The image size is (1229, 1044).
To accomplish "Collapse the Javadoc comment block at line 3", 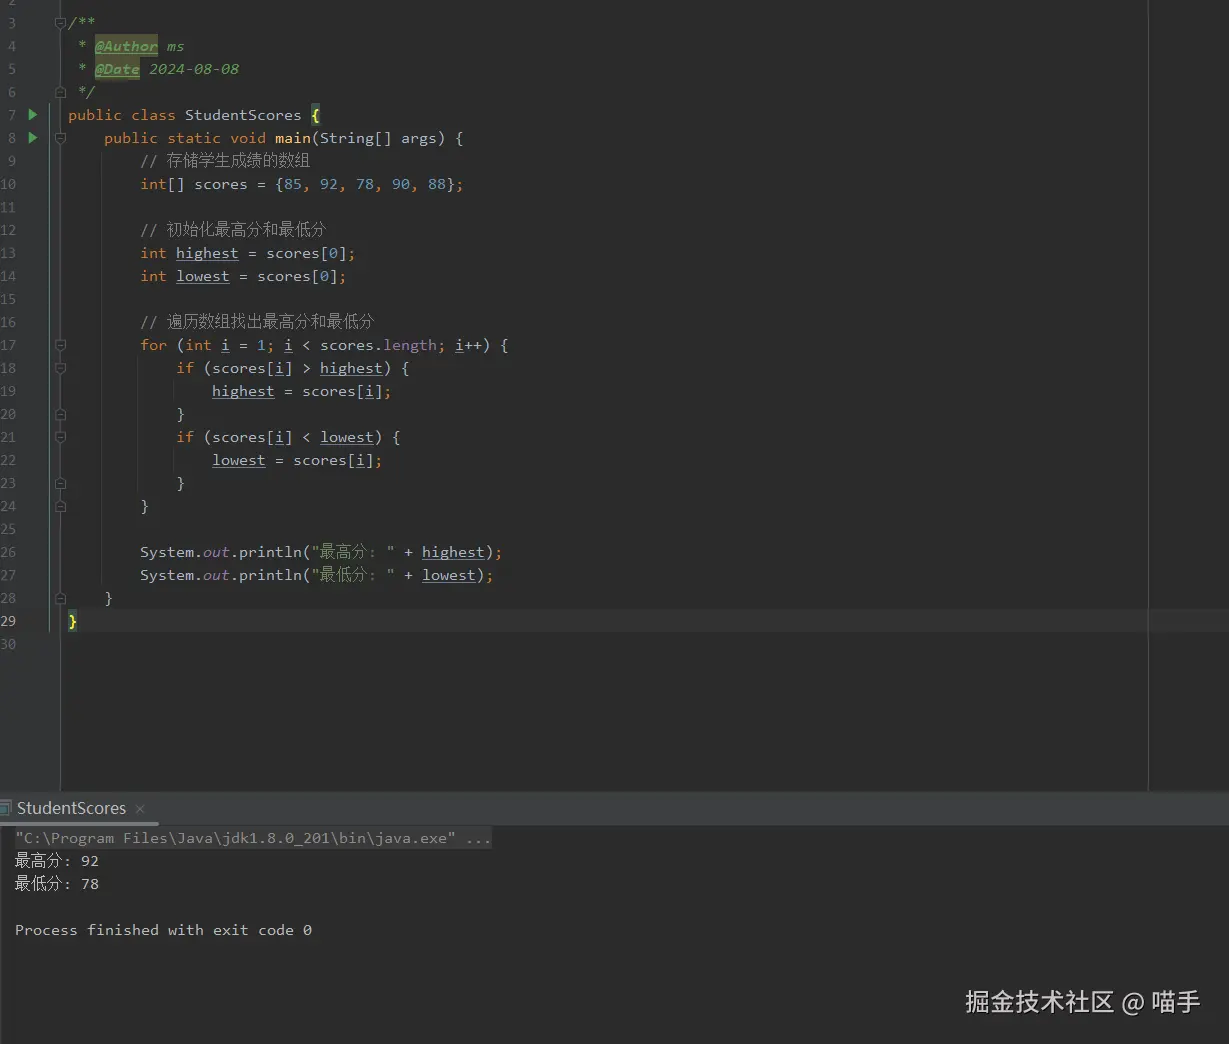I will (x=60, y=23).
